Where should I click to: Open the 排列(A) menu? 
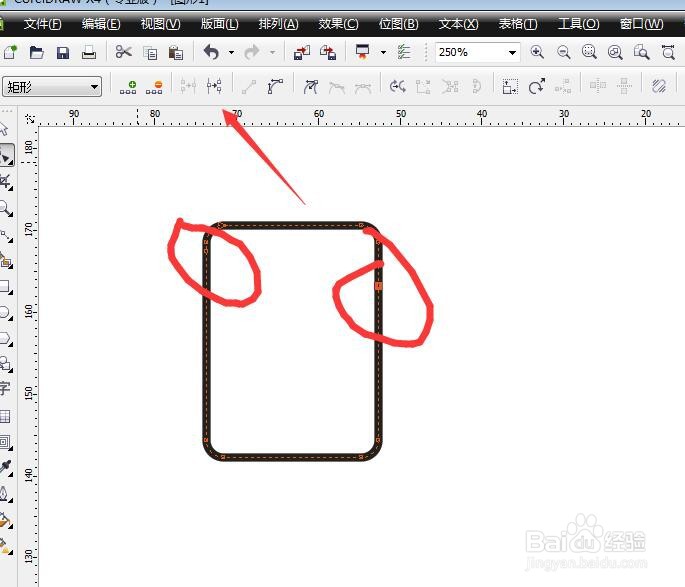(x=278, y=24)
